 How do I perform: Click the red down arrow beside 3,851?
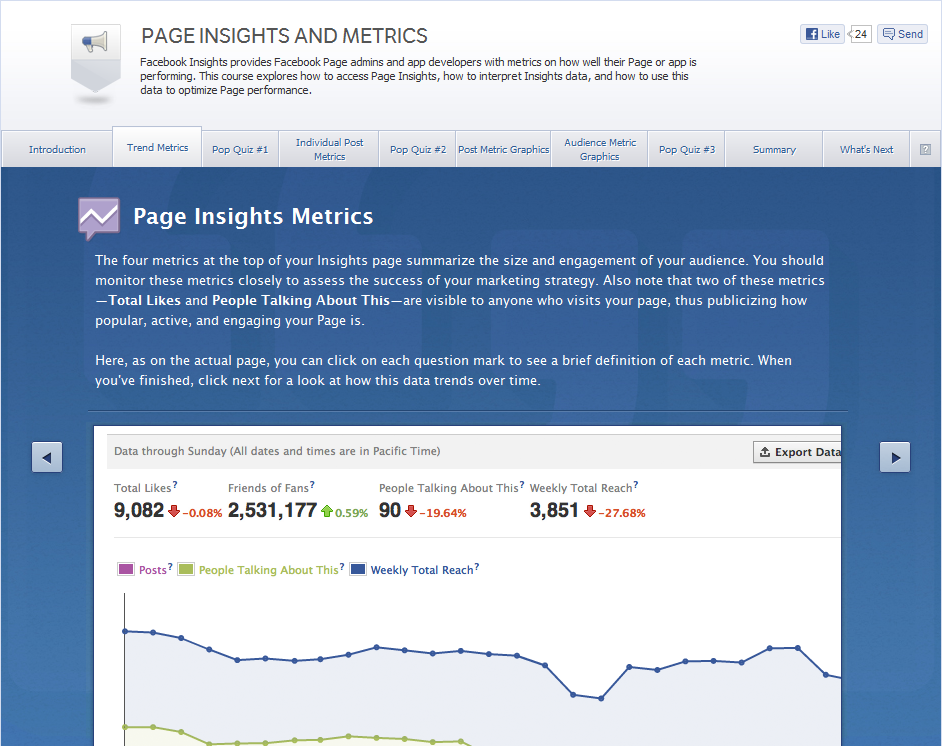coord(590,511)
